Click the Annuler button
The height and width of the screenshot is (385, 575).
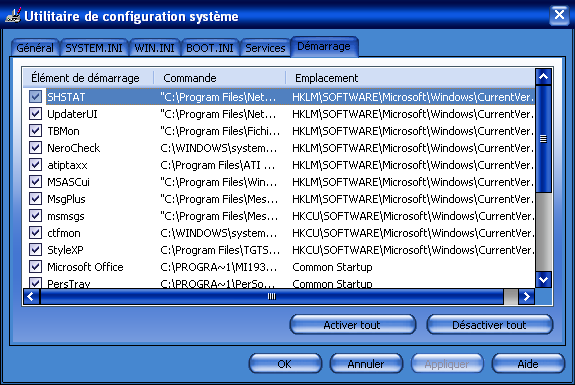(366, 364)
